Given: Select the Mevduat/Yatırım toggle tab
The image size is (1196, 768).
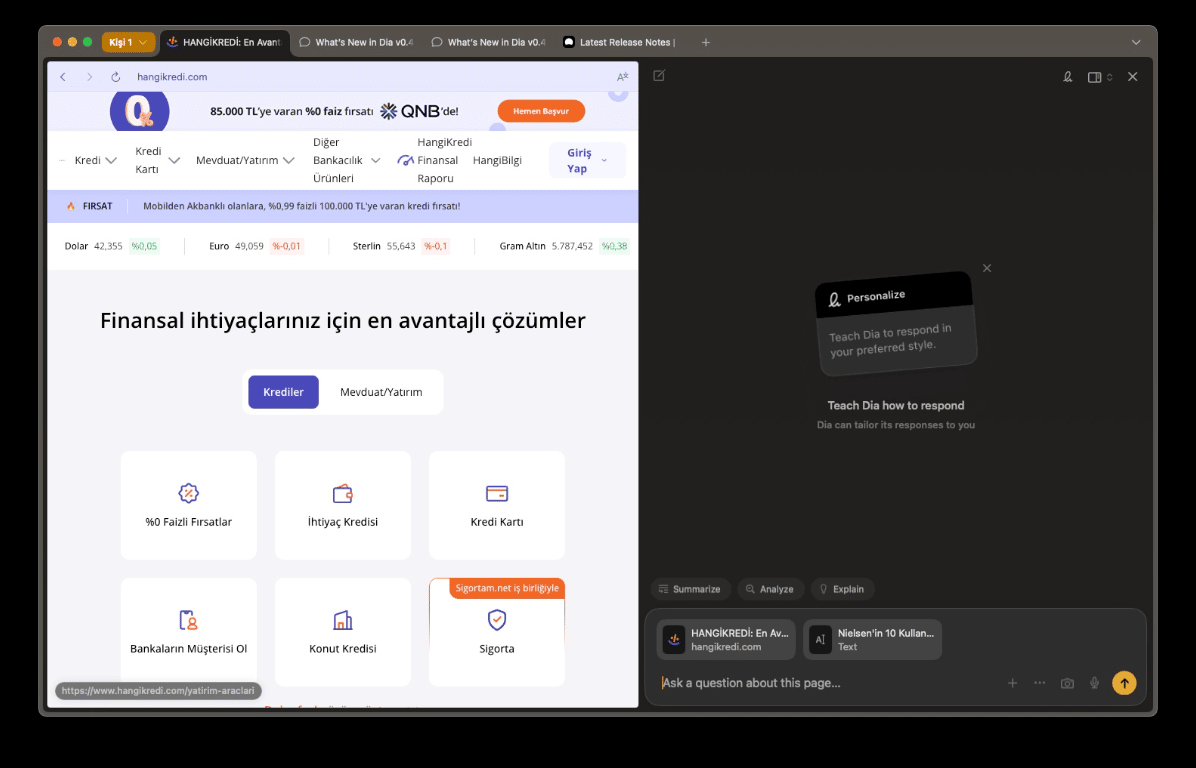Looking at the screenshot, I should pyautogui.click(x=381, y=392).
